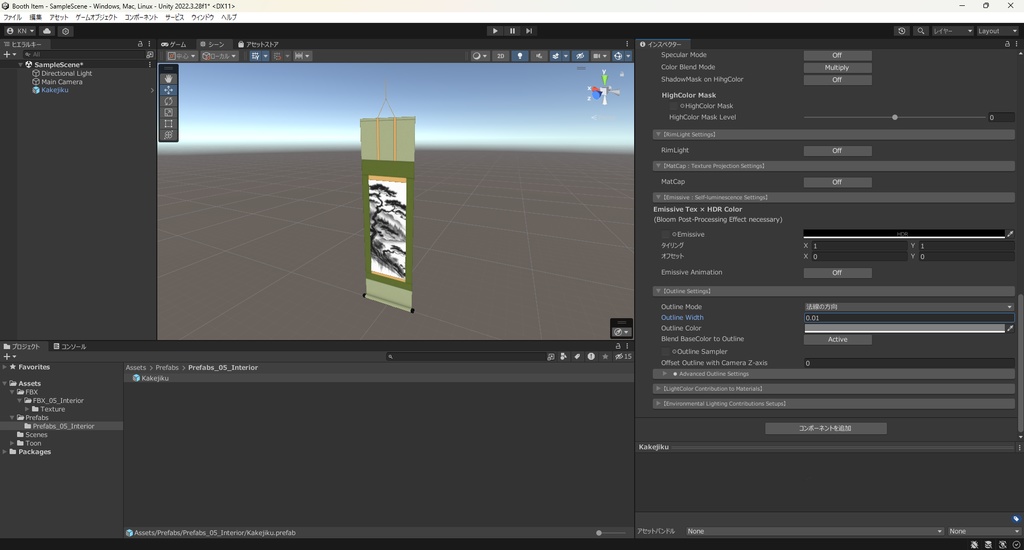Switch to the ゲーム tab
The width and height of the screenshot is (1024, 550).
174,44
